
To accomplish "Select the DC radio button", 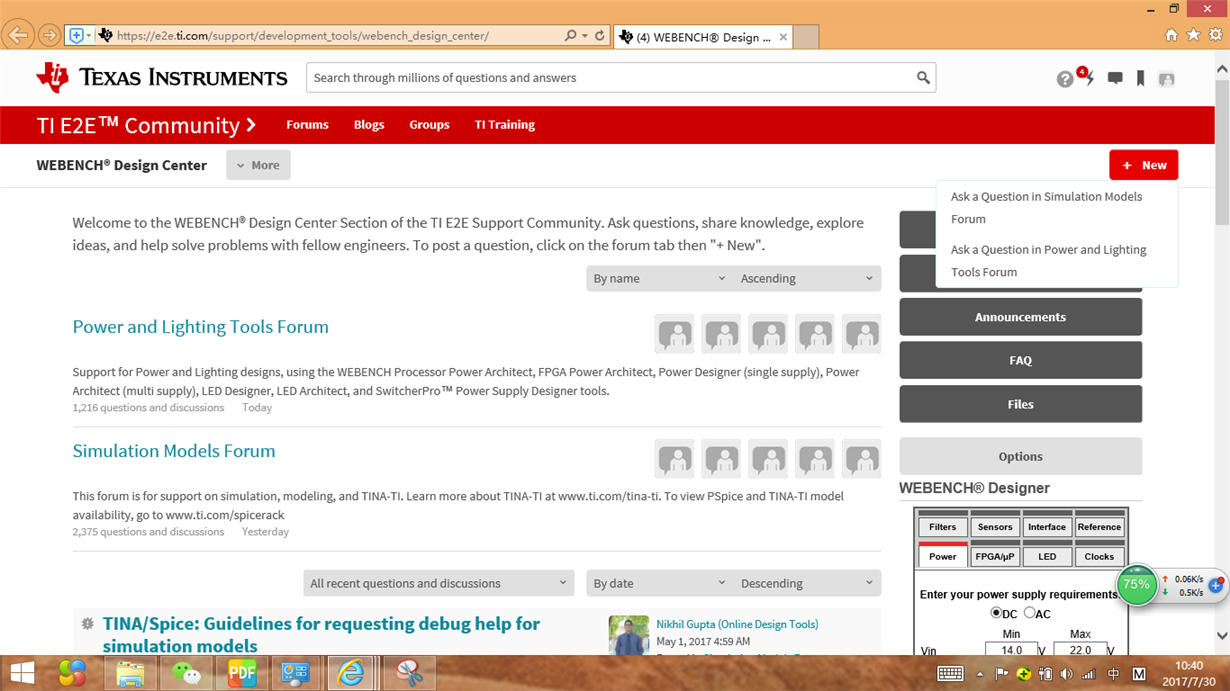I will click(x=996, y=613).
